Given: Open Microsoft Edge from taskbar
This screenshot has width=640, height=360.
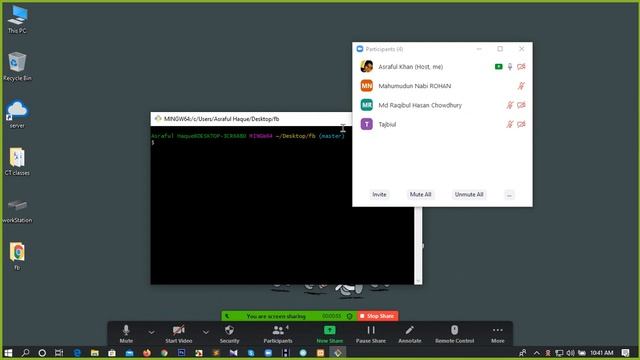Looking at the screenshot, I should coord(77,353).
